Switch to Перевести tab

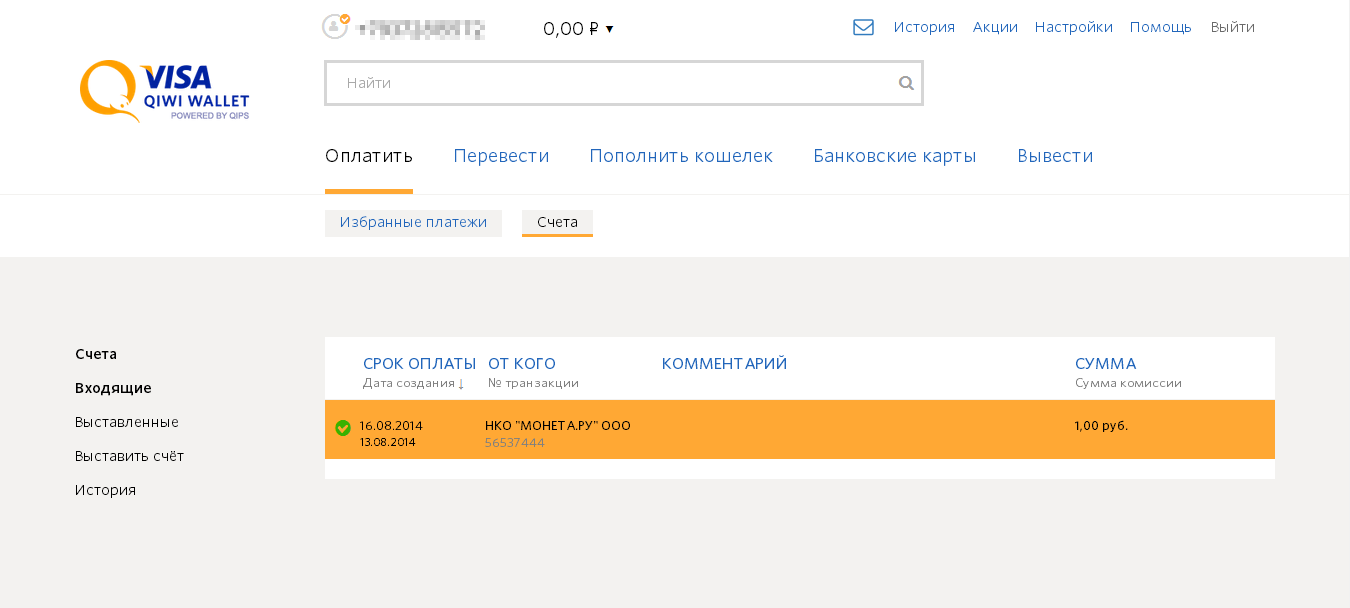(501, 156)
